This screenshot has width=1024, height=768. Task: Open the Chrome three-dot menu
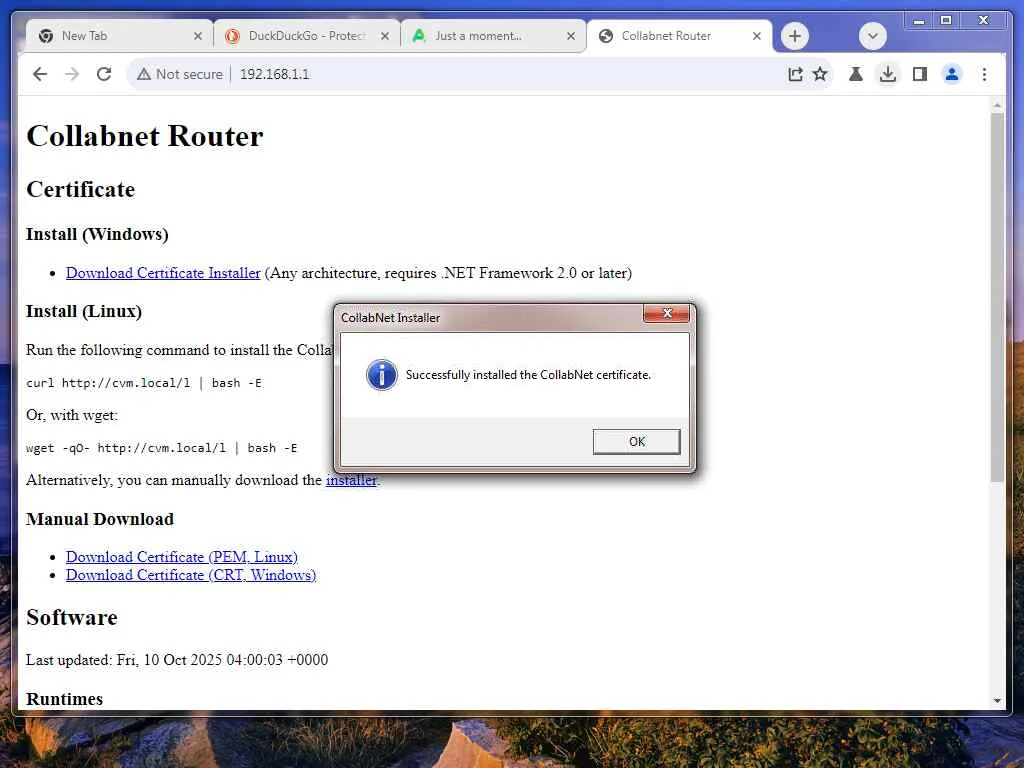(x=984, y=74)
